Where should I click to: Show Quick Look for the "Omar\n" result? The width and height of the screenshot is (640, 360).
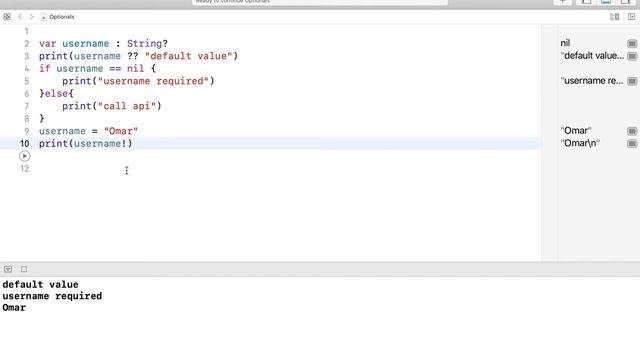632,144
